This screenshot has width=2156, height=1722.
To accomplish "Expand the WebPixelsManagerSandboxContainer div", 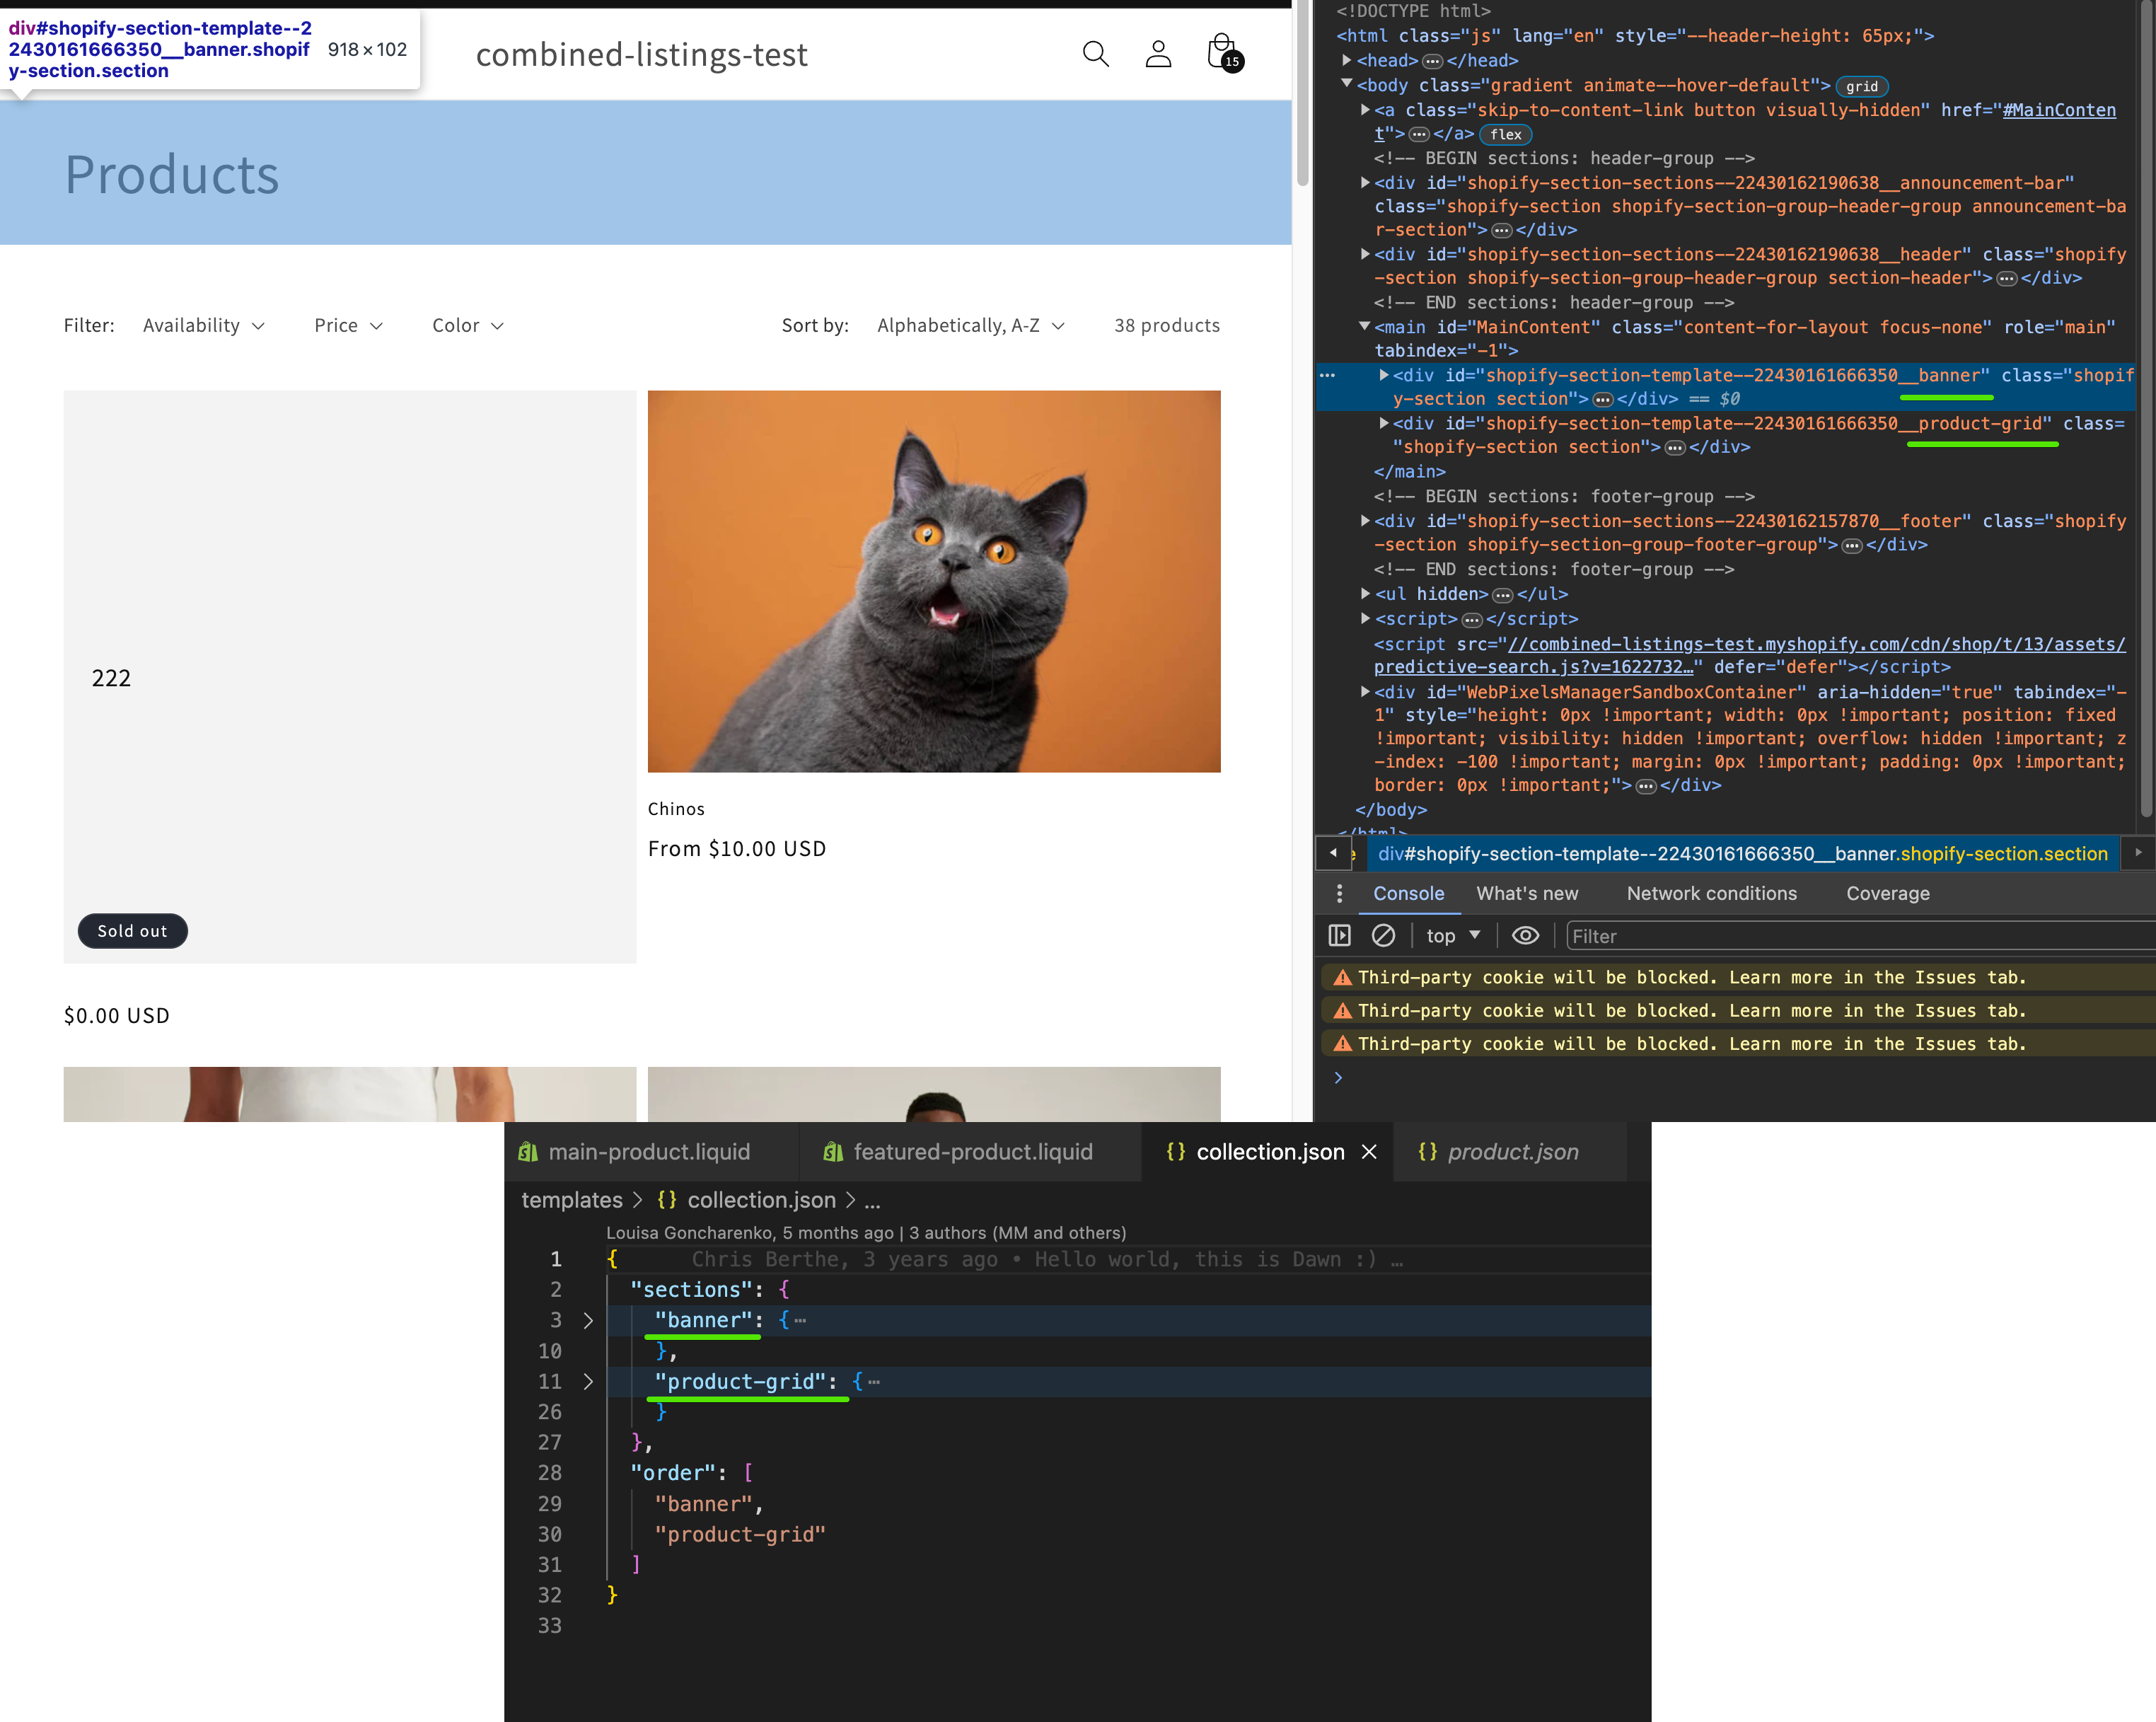I will click(x=1365, y=691).
